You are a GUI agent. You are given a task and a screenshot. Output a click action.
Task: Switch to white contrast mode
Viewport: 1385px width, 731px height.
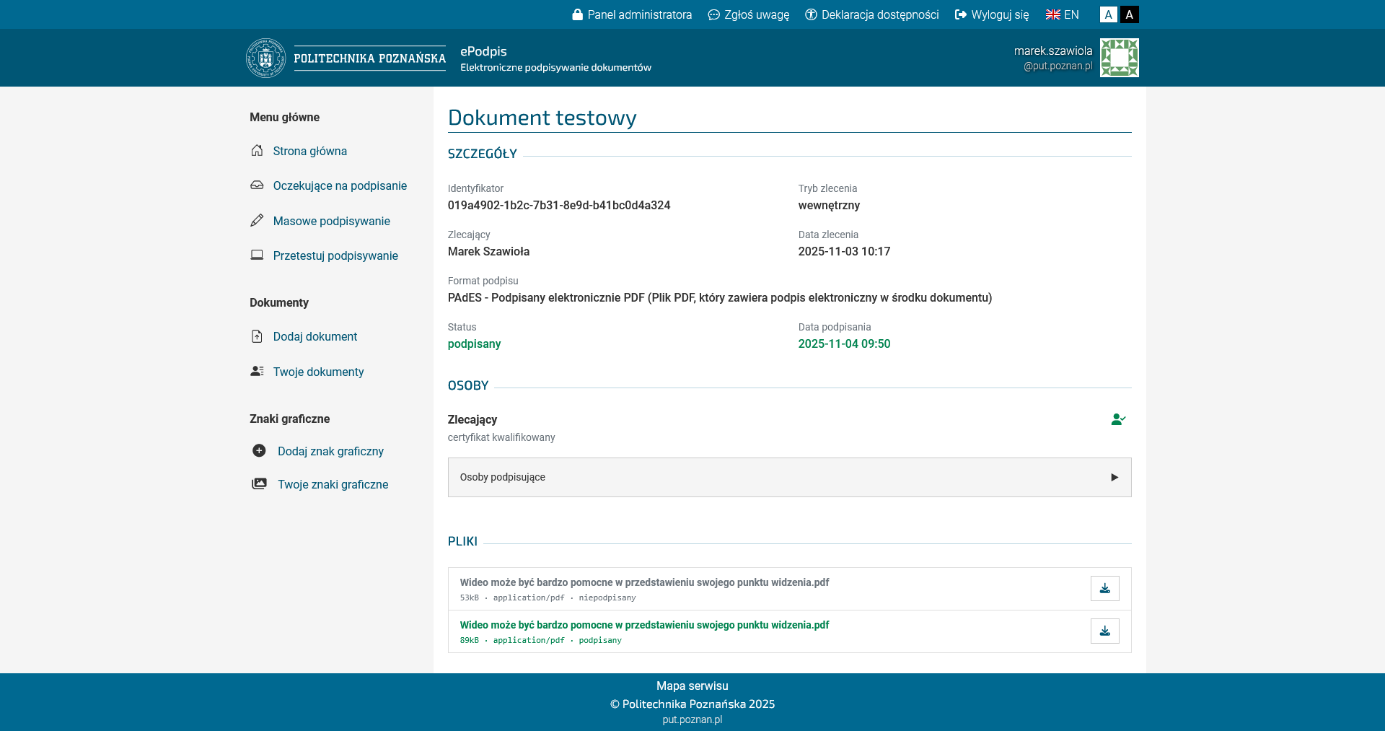pos(1108,15)
